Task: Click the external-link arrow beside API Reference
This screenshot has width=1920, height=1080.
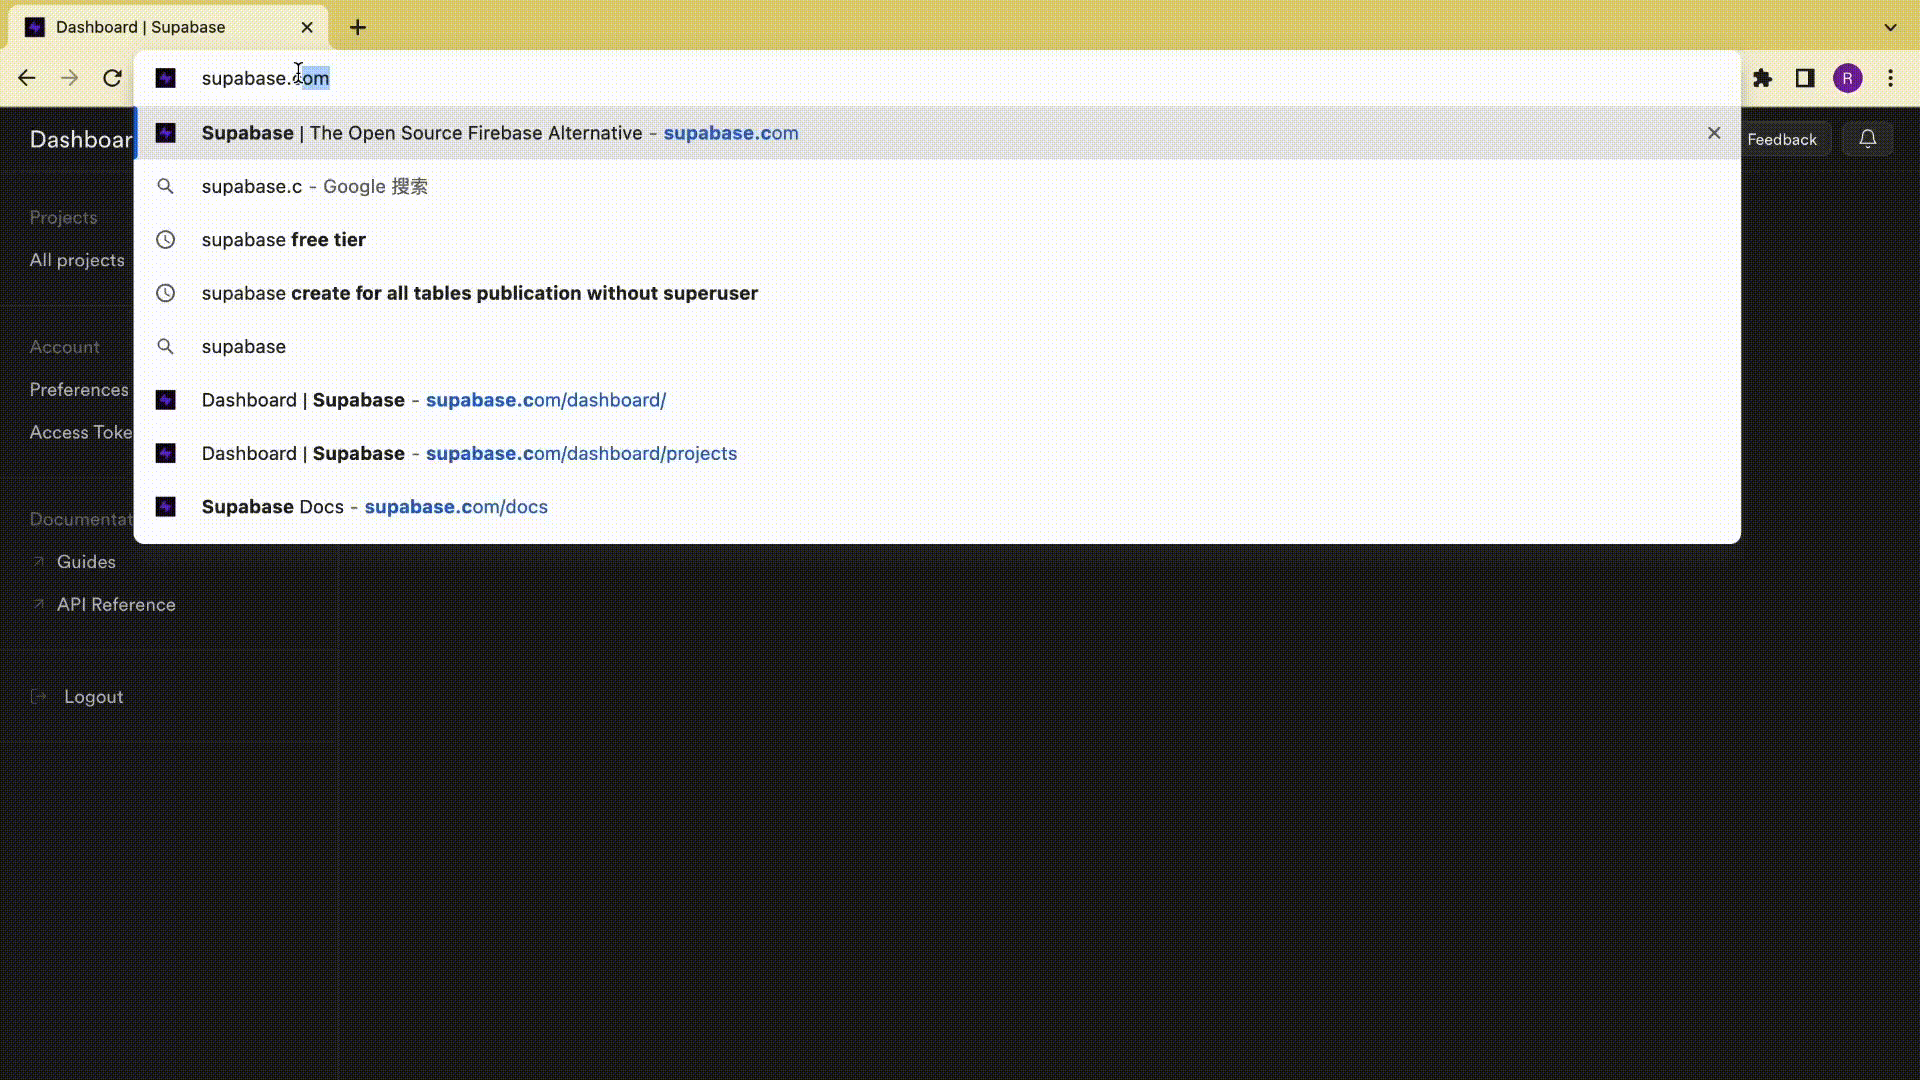Action: (38, 604)
